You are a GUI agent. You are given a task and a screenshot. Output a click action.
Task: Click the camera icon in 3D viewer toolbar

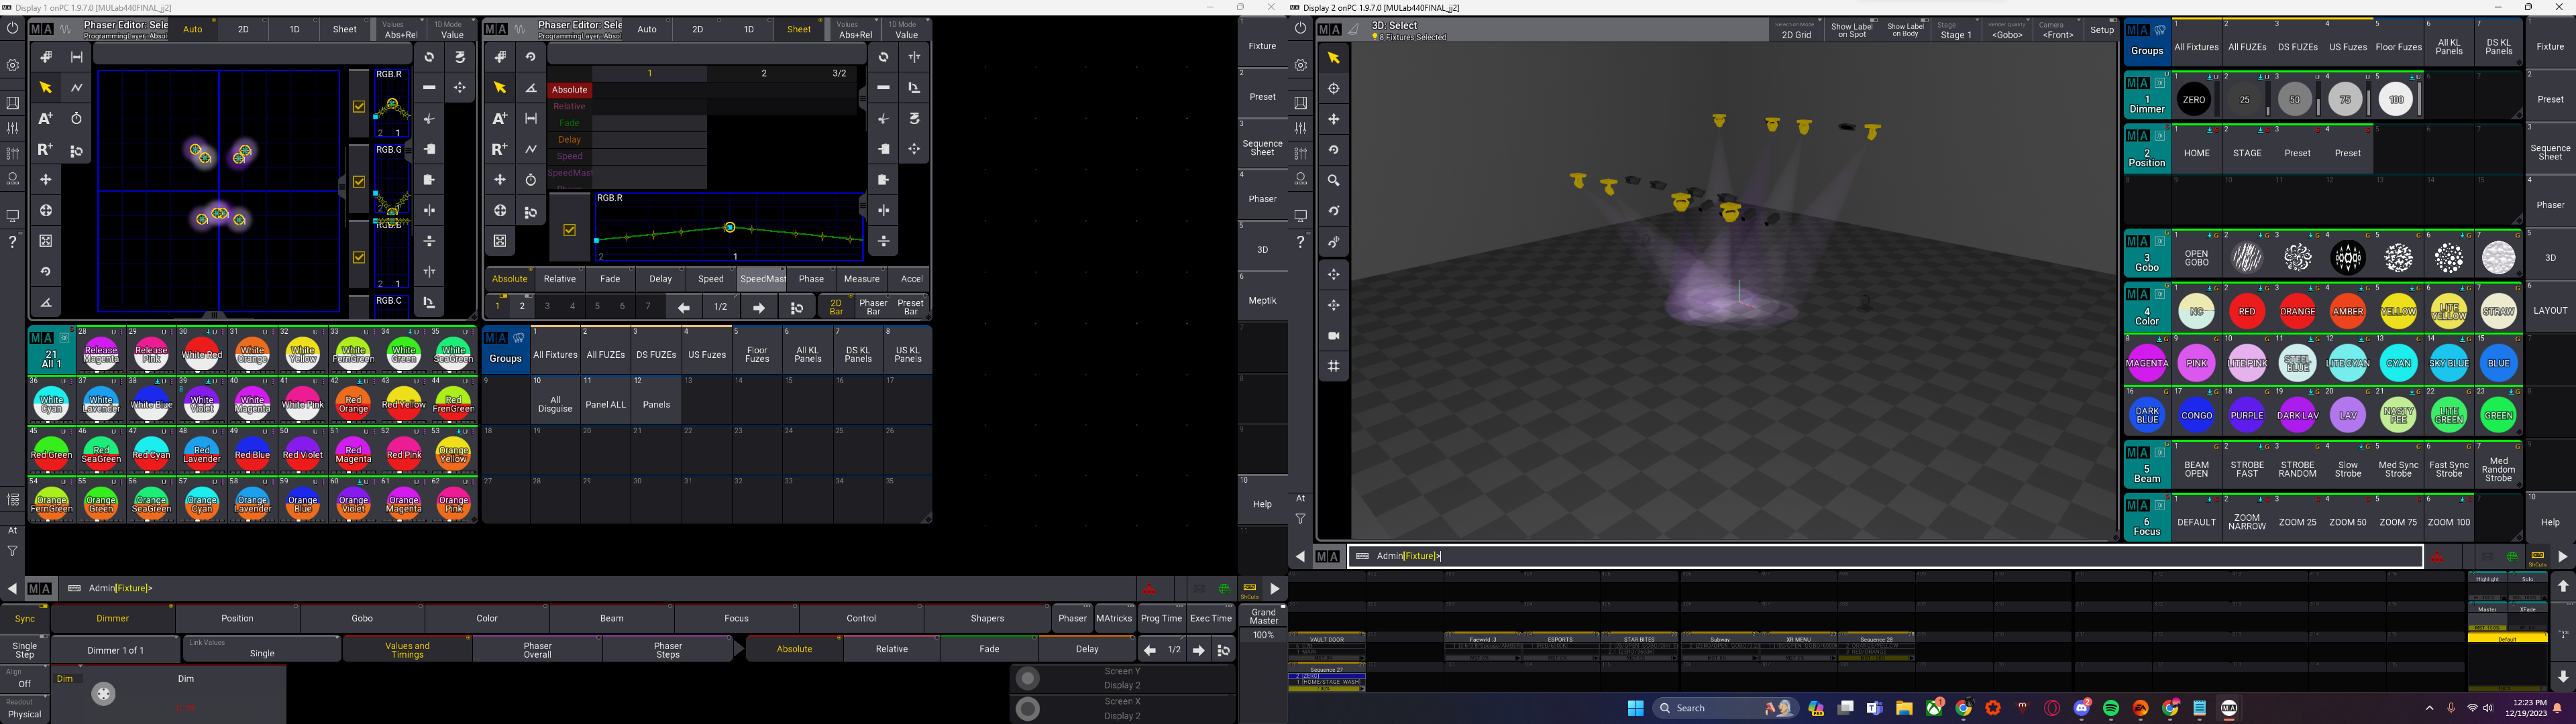1333,336
